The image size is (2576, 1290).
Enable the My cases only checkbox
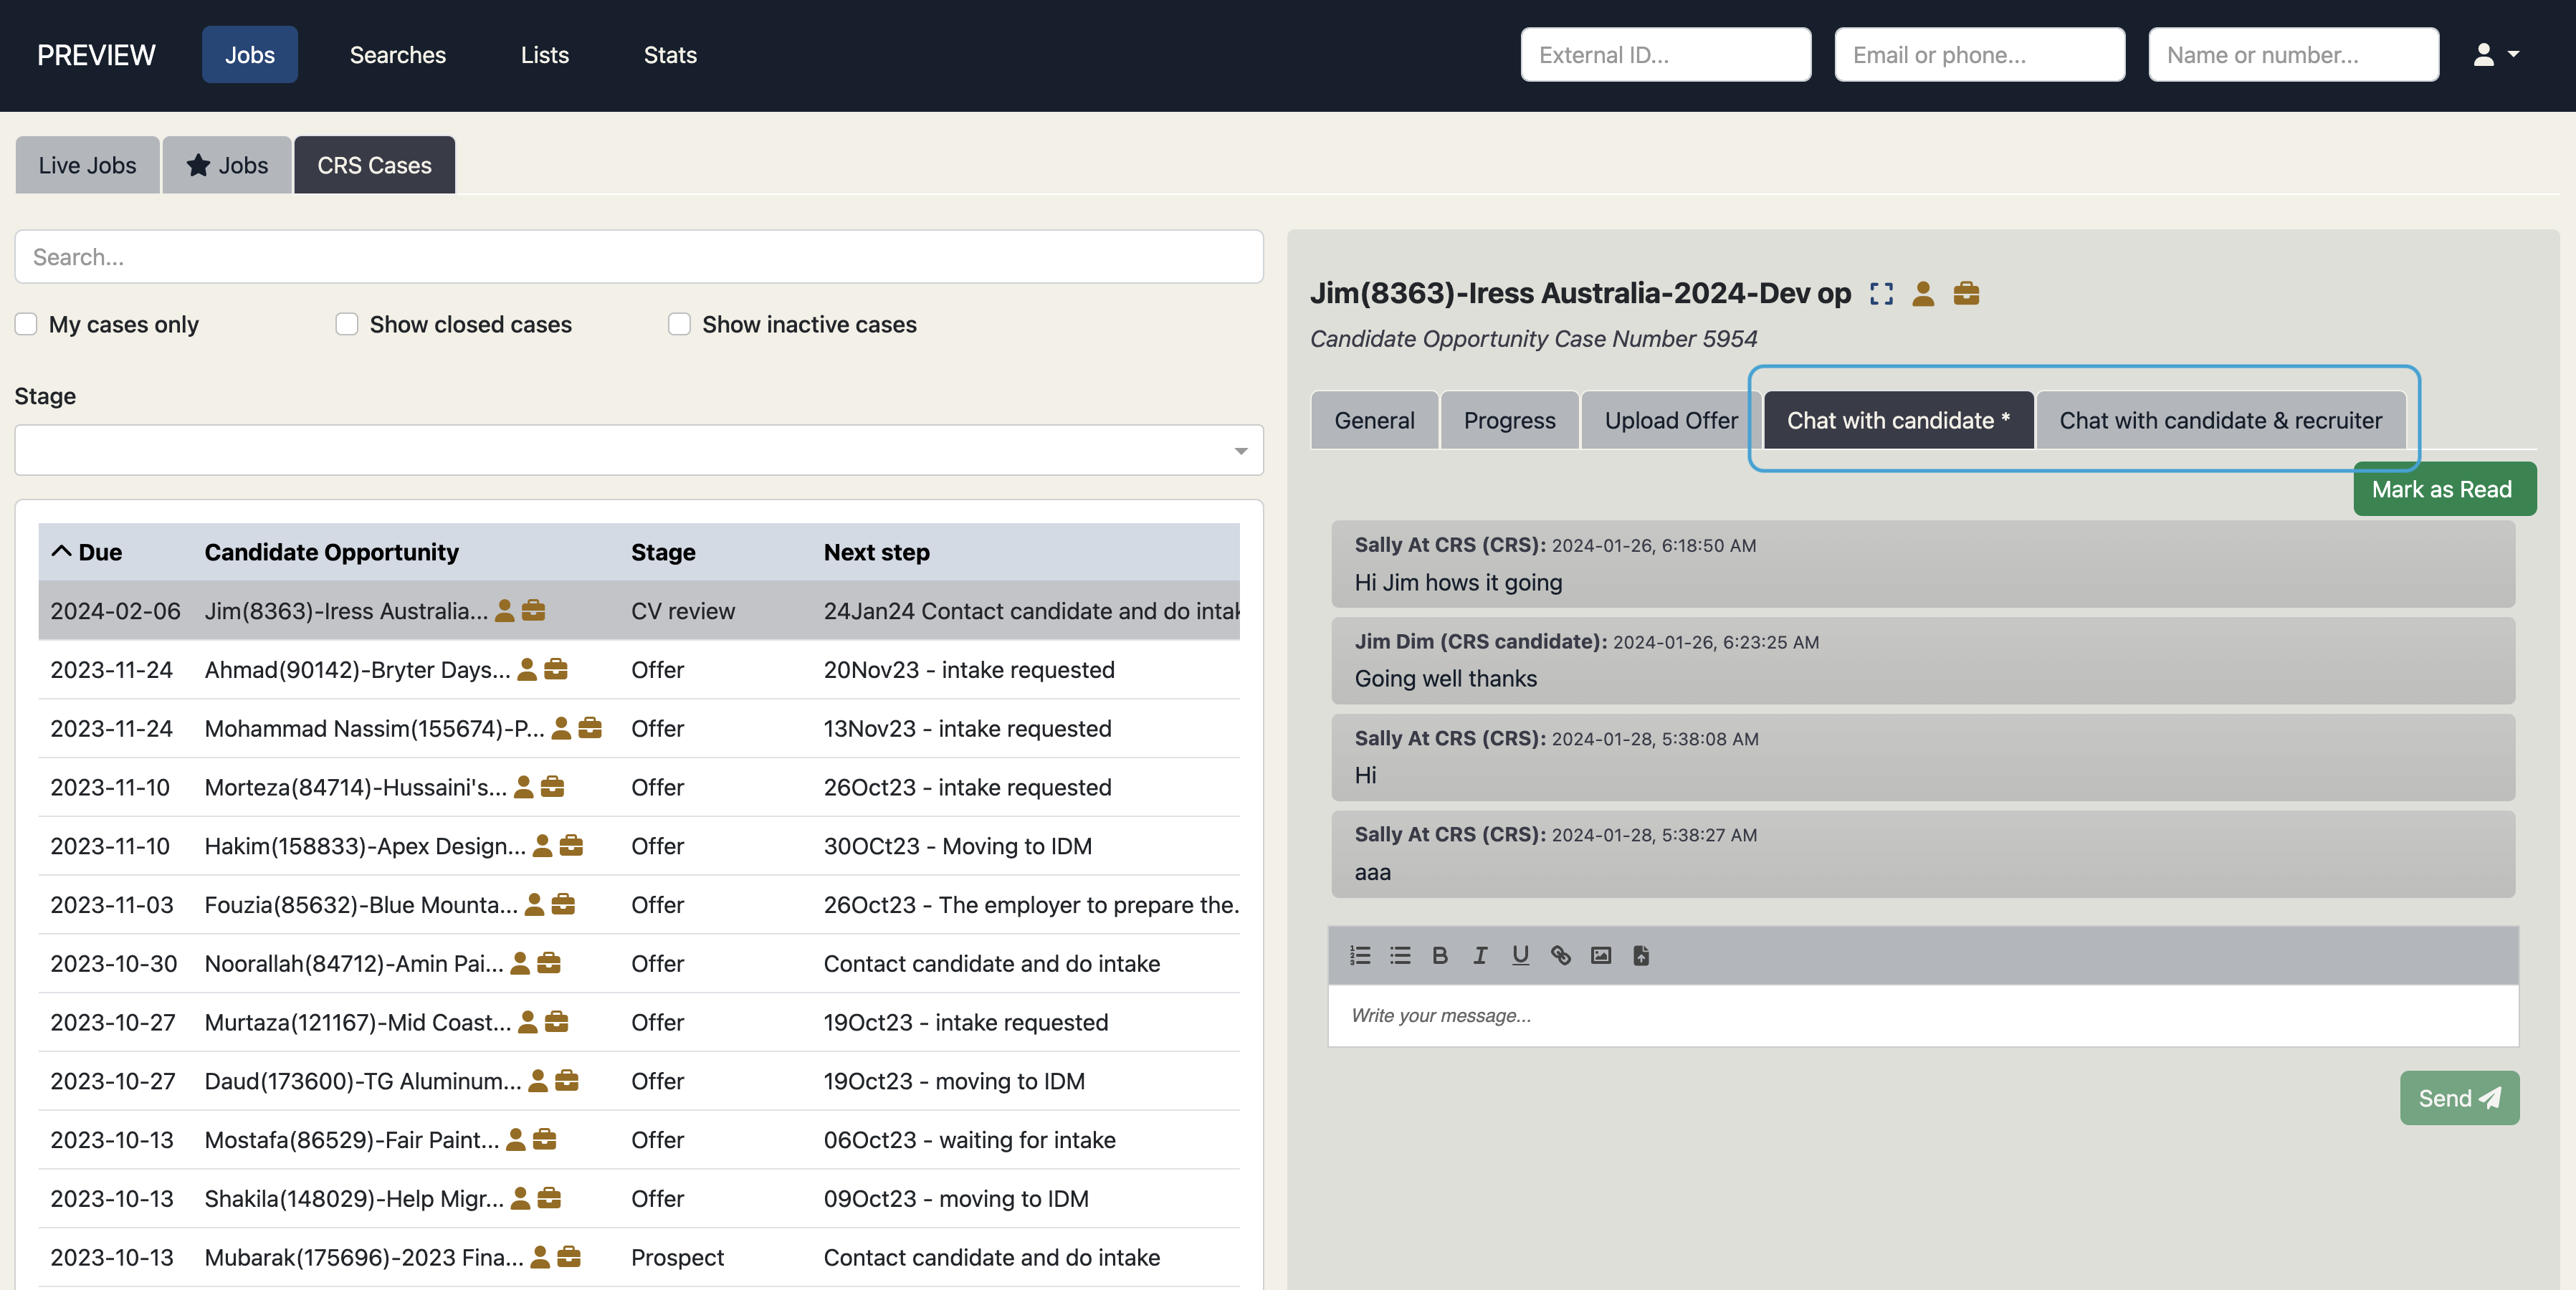27,324
